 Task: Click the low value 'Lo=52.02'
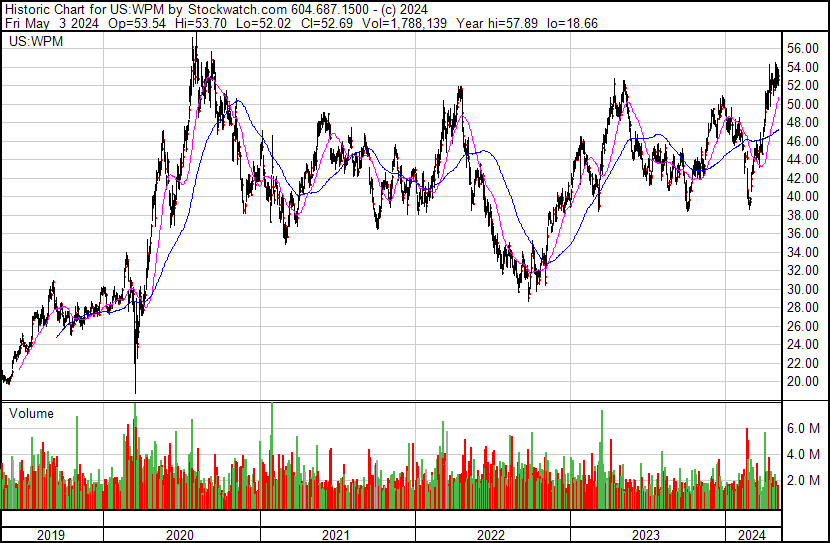click(x=263, y=23)
